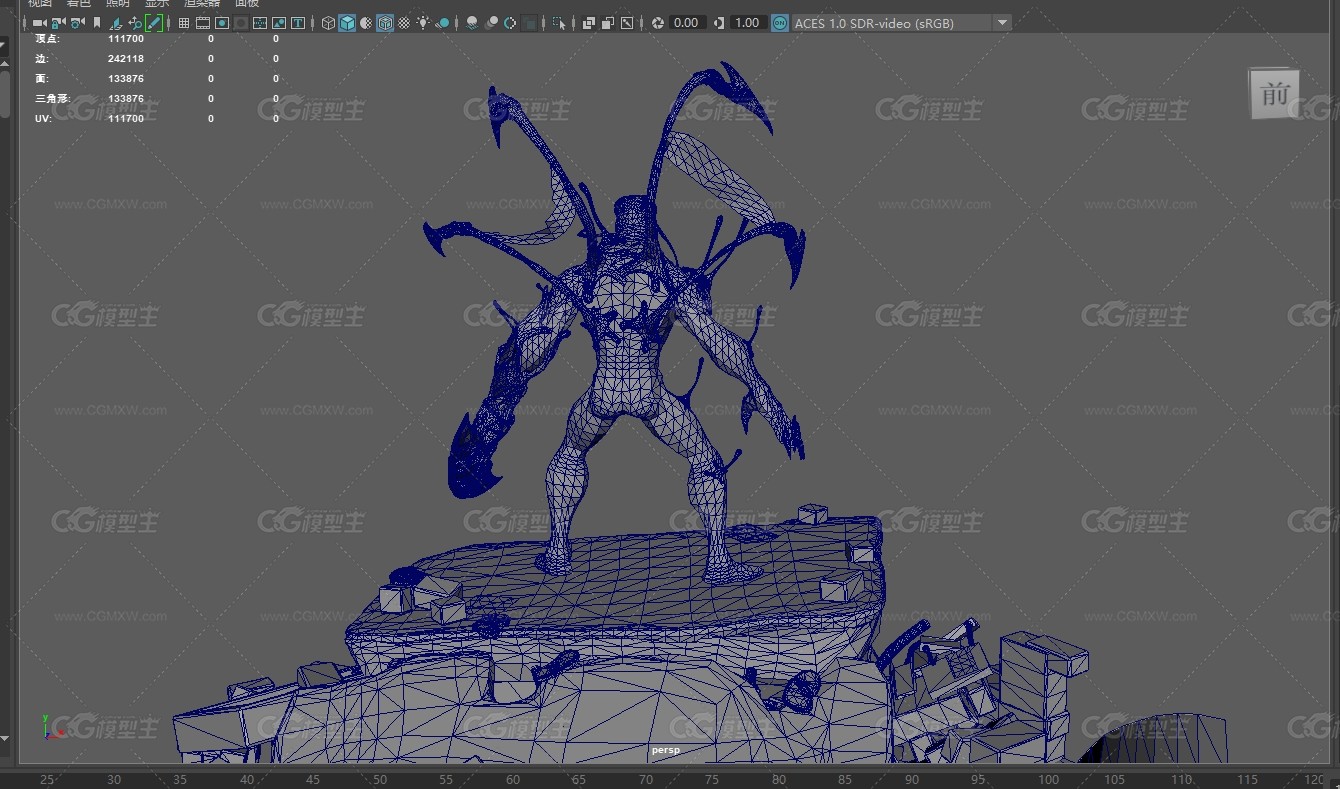Click frame 85 on the time slider
Screen dimensions: 1340x789
(x=846, y=779)
